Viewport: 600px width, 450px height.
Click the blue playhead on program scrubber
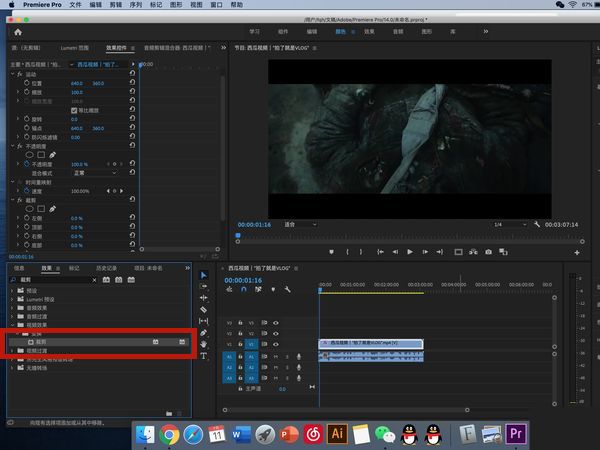click(238, 236)
